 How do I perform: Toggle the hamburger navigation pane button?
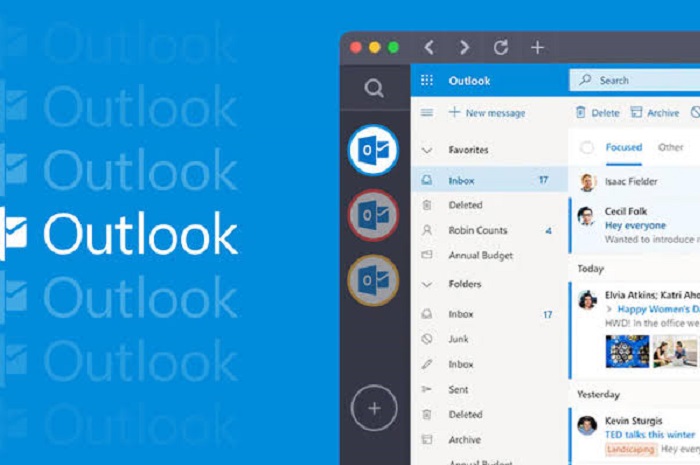coord(427,113)
